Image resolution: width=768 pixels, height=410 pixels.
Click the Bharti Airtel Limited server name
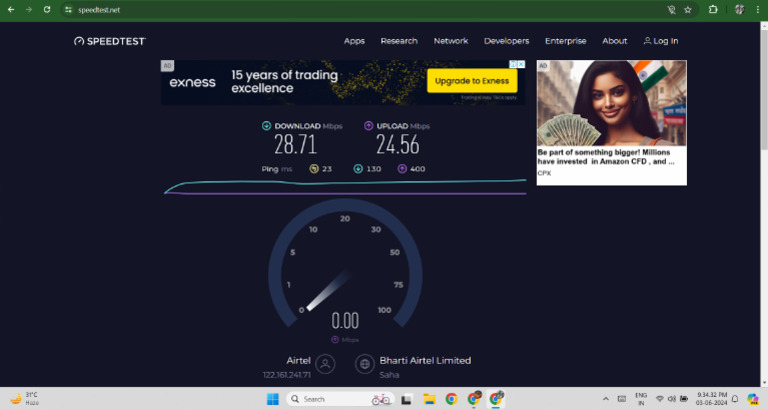(425, 361)
